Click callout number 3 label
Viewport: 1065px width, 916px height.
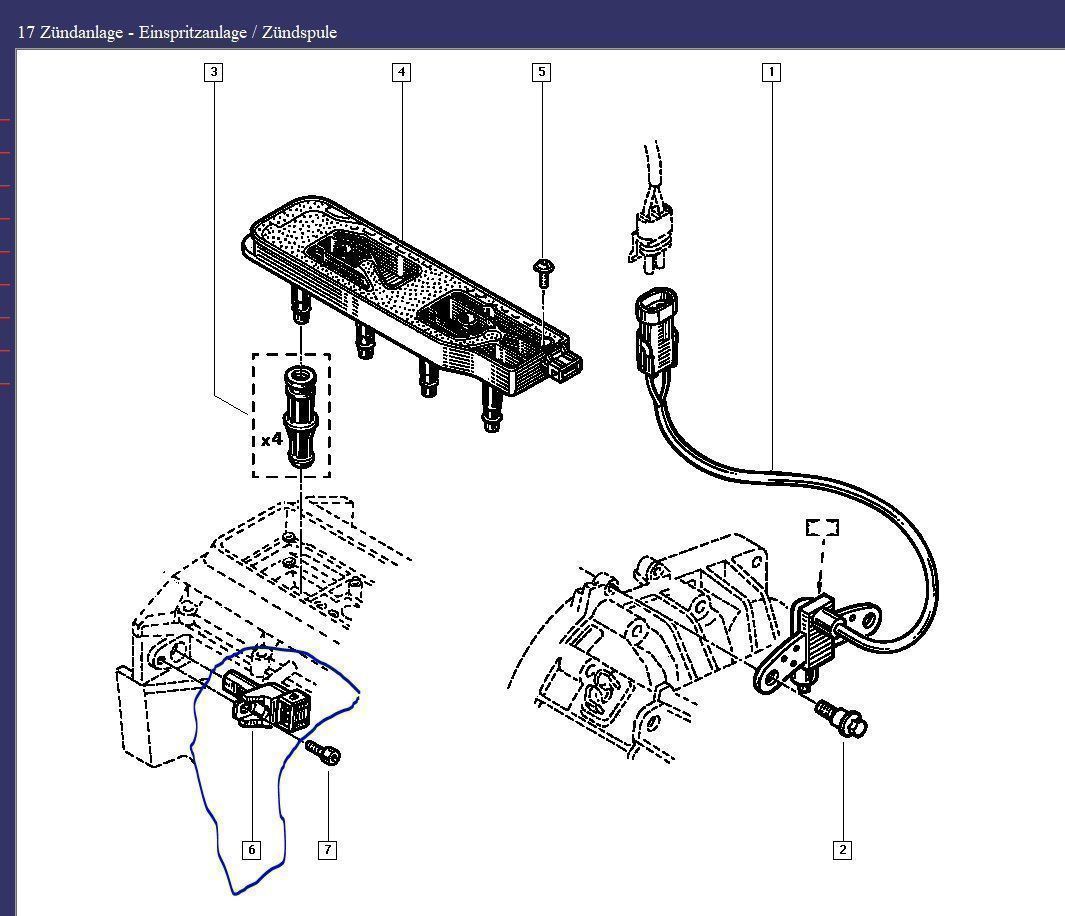tap(213, 72)
